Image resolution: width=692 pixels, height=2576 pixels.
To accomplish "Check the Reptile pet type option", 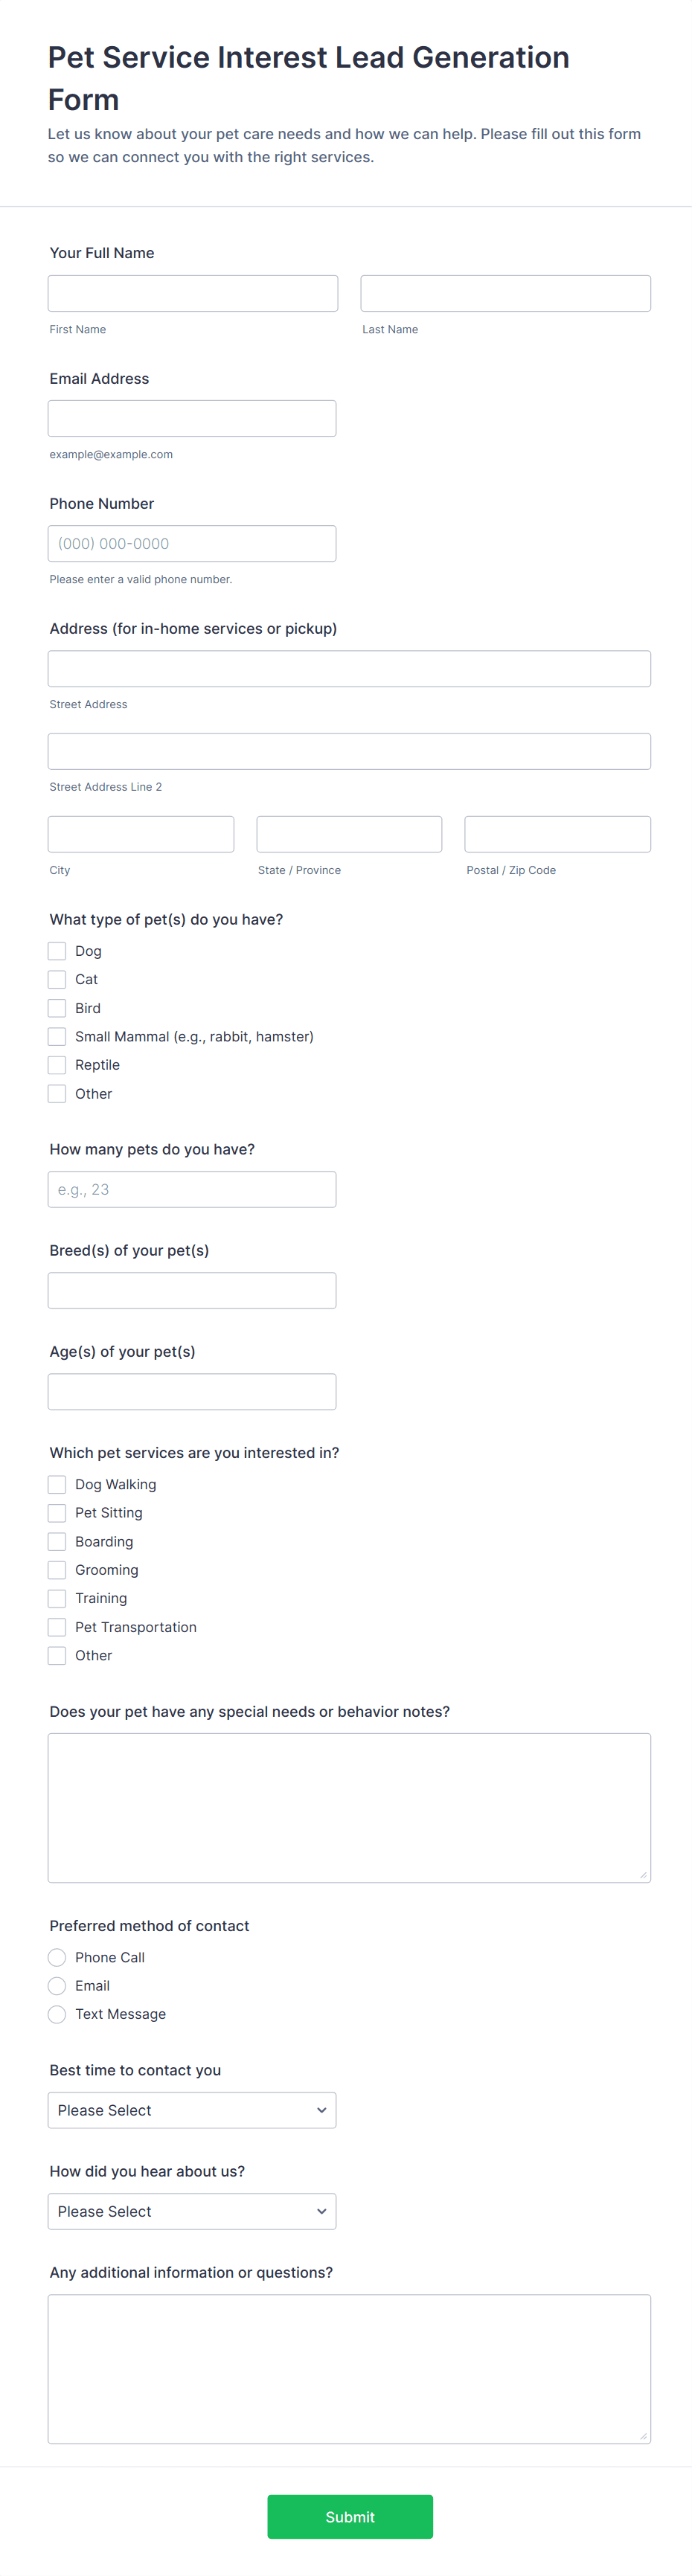I will click(57, 1065).
